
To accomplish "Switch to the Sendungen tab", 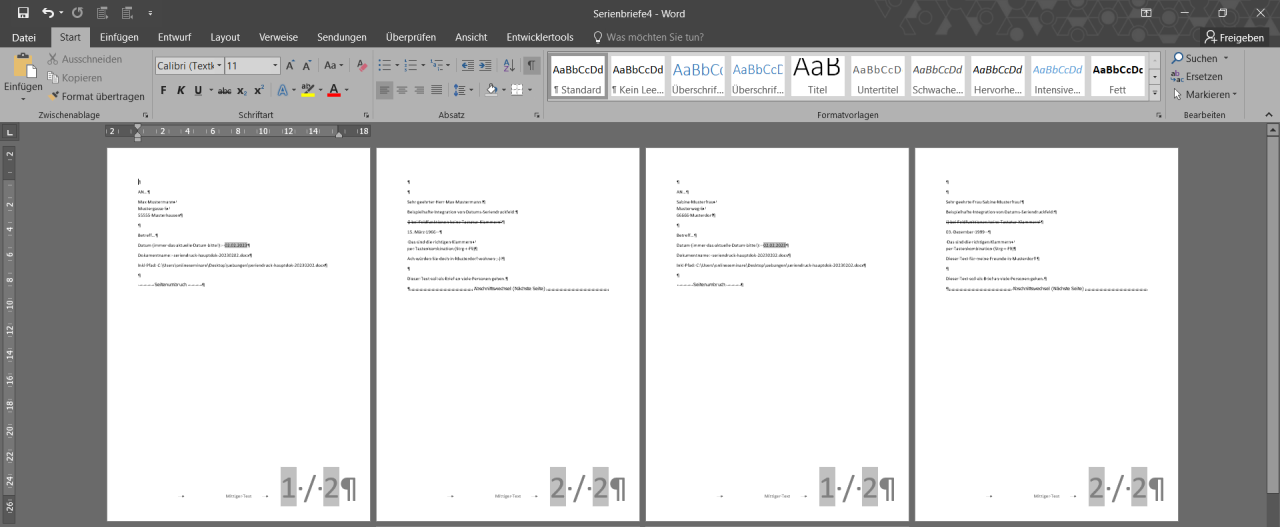I will coord(342,37).
